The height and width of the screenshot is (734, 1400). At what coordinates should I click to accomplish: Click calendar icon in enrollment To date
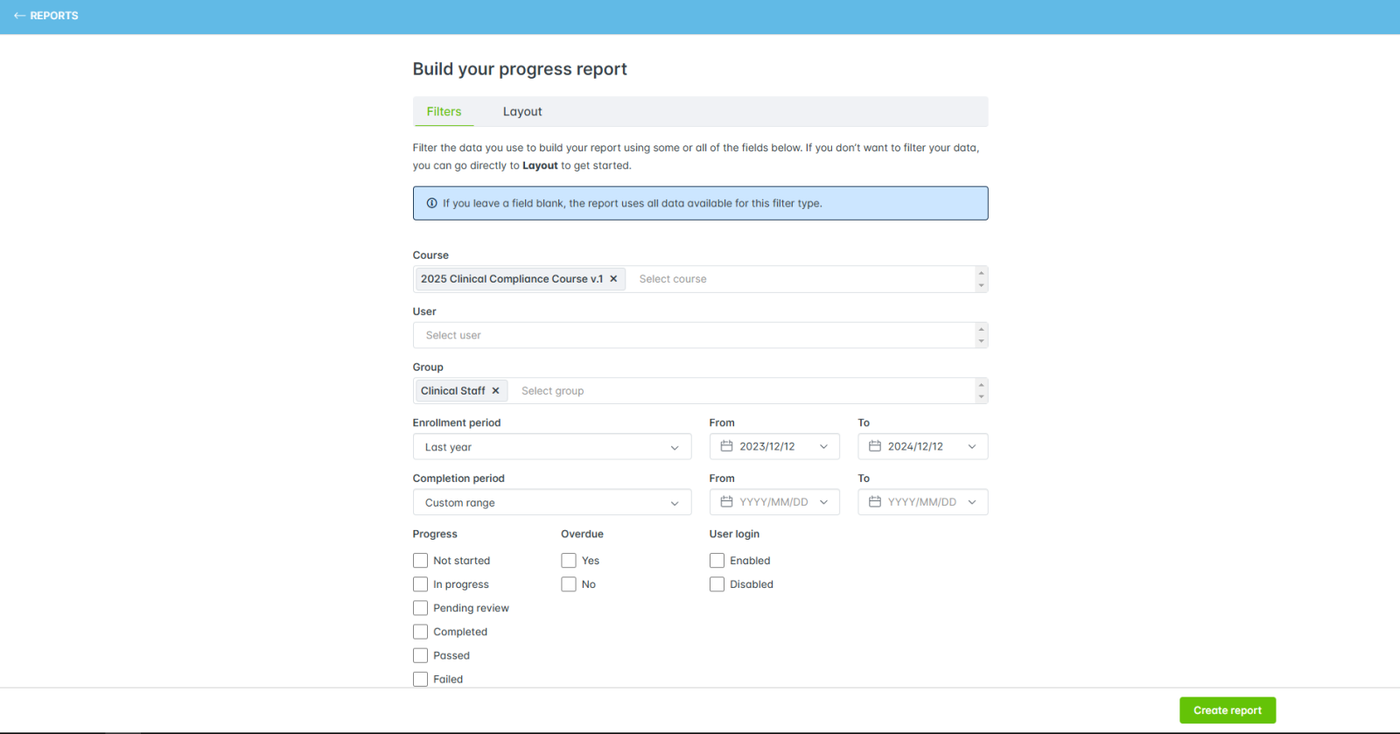tap(875, 447)
